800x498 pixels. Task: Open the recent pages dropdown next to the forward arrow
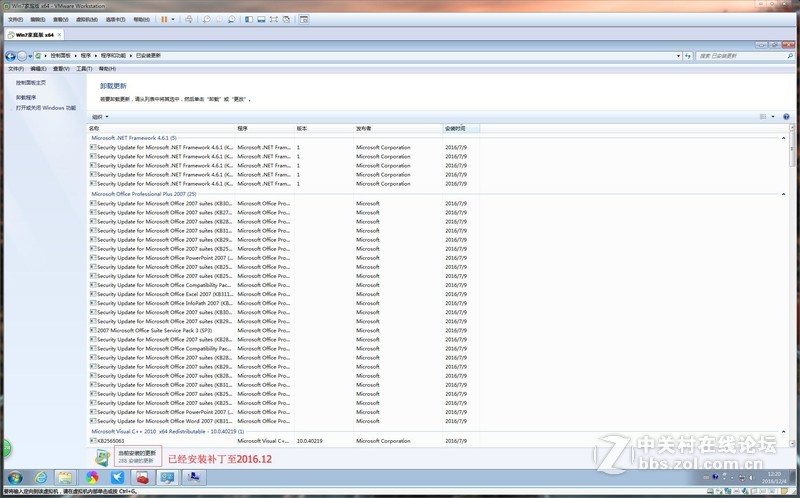click(30, 56)
